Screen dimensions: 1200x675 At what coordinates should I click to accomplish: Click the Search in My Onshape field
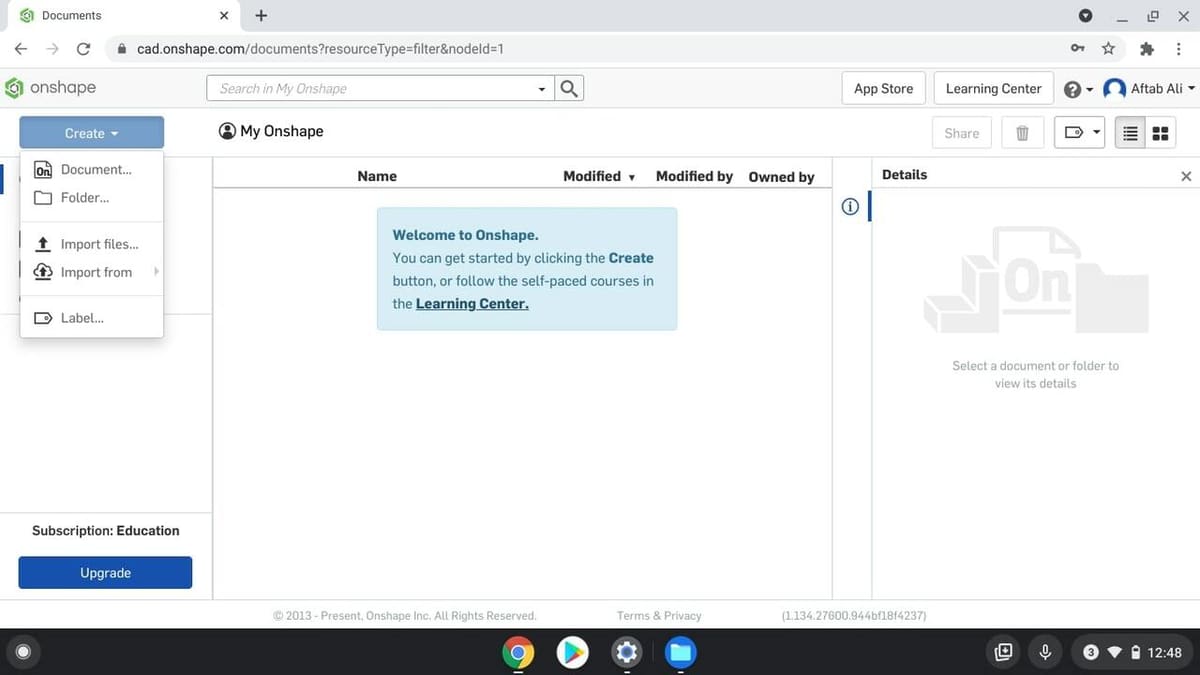pyautogui.click(x=375, y=88)
